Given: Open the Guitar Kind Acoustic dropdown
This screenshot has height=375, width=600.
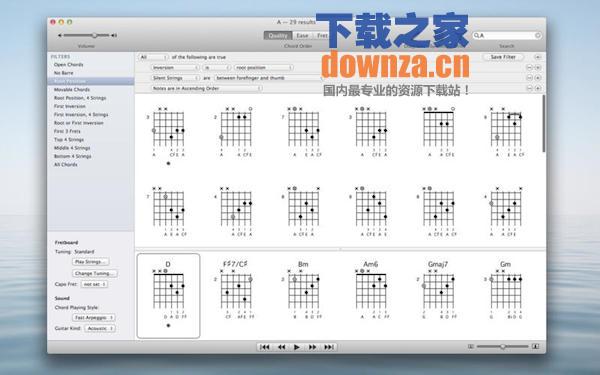Looking at the screenshot, I should coord(100,328).
